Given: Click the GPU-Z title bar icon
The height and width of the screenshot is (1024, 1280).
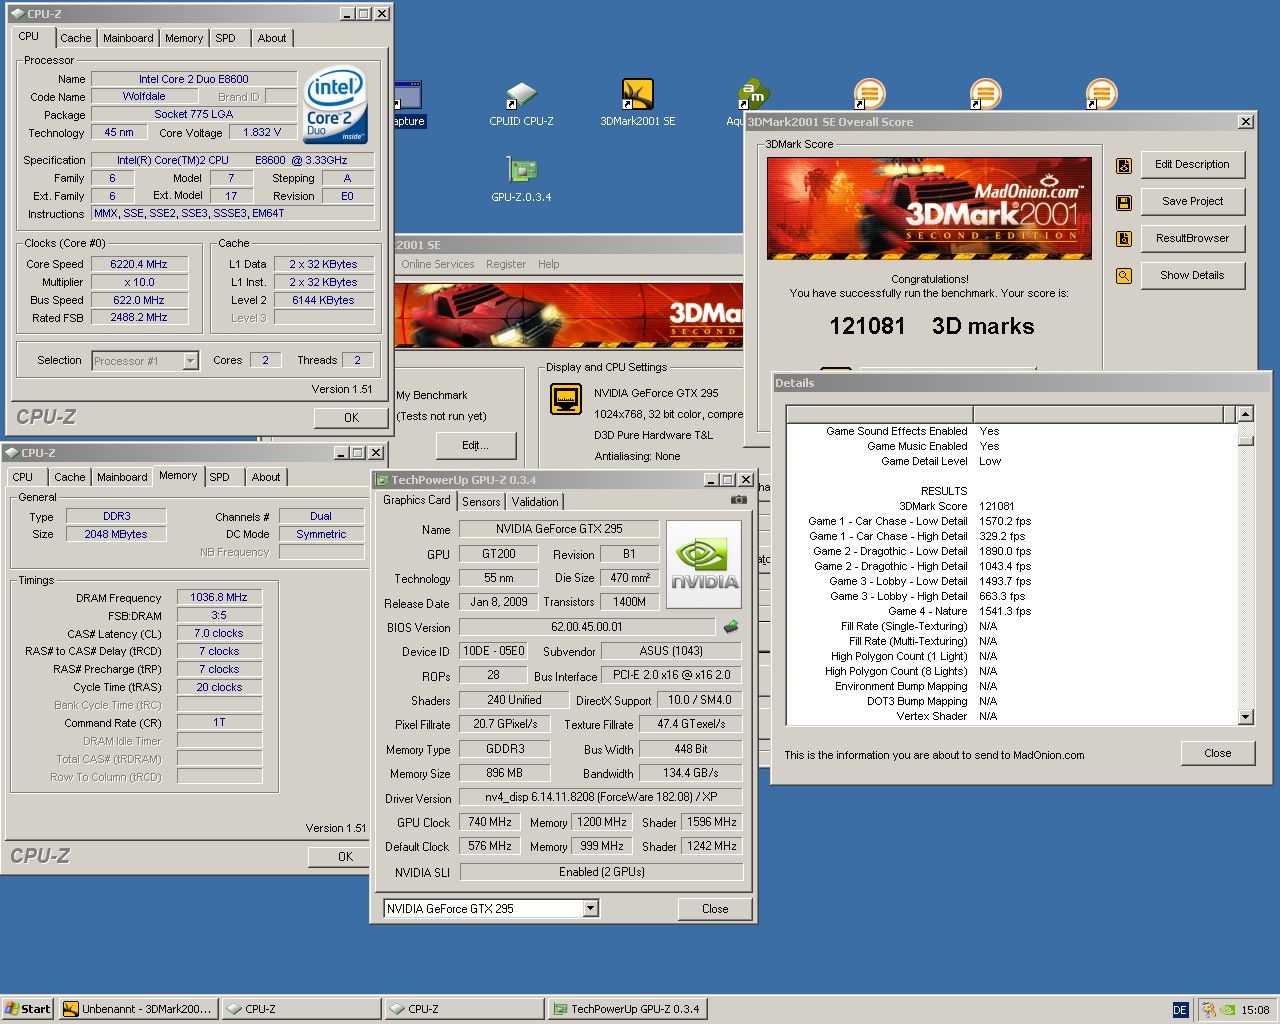Looking at the screenshot, I should 381,480.
